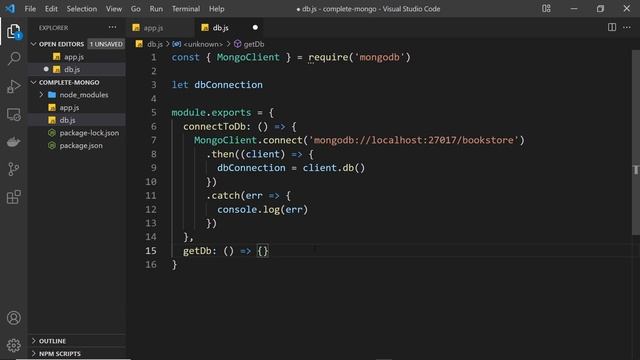Click the 1 UNSAVED badge
Viewport: 640px width, 360px height.
click(x=106, y=44)
